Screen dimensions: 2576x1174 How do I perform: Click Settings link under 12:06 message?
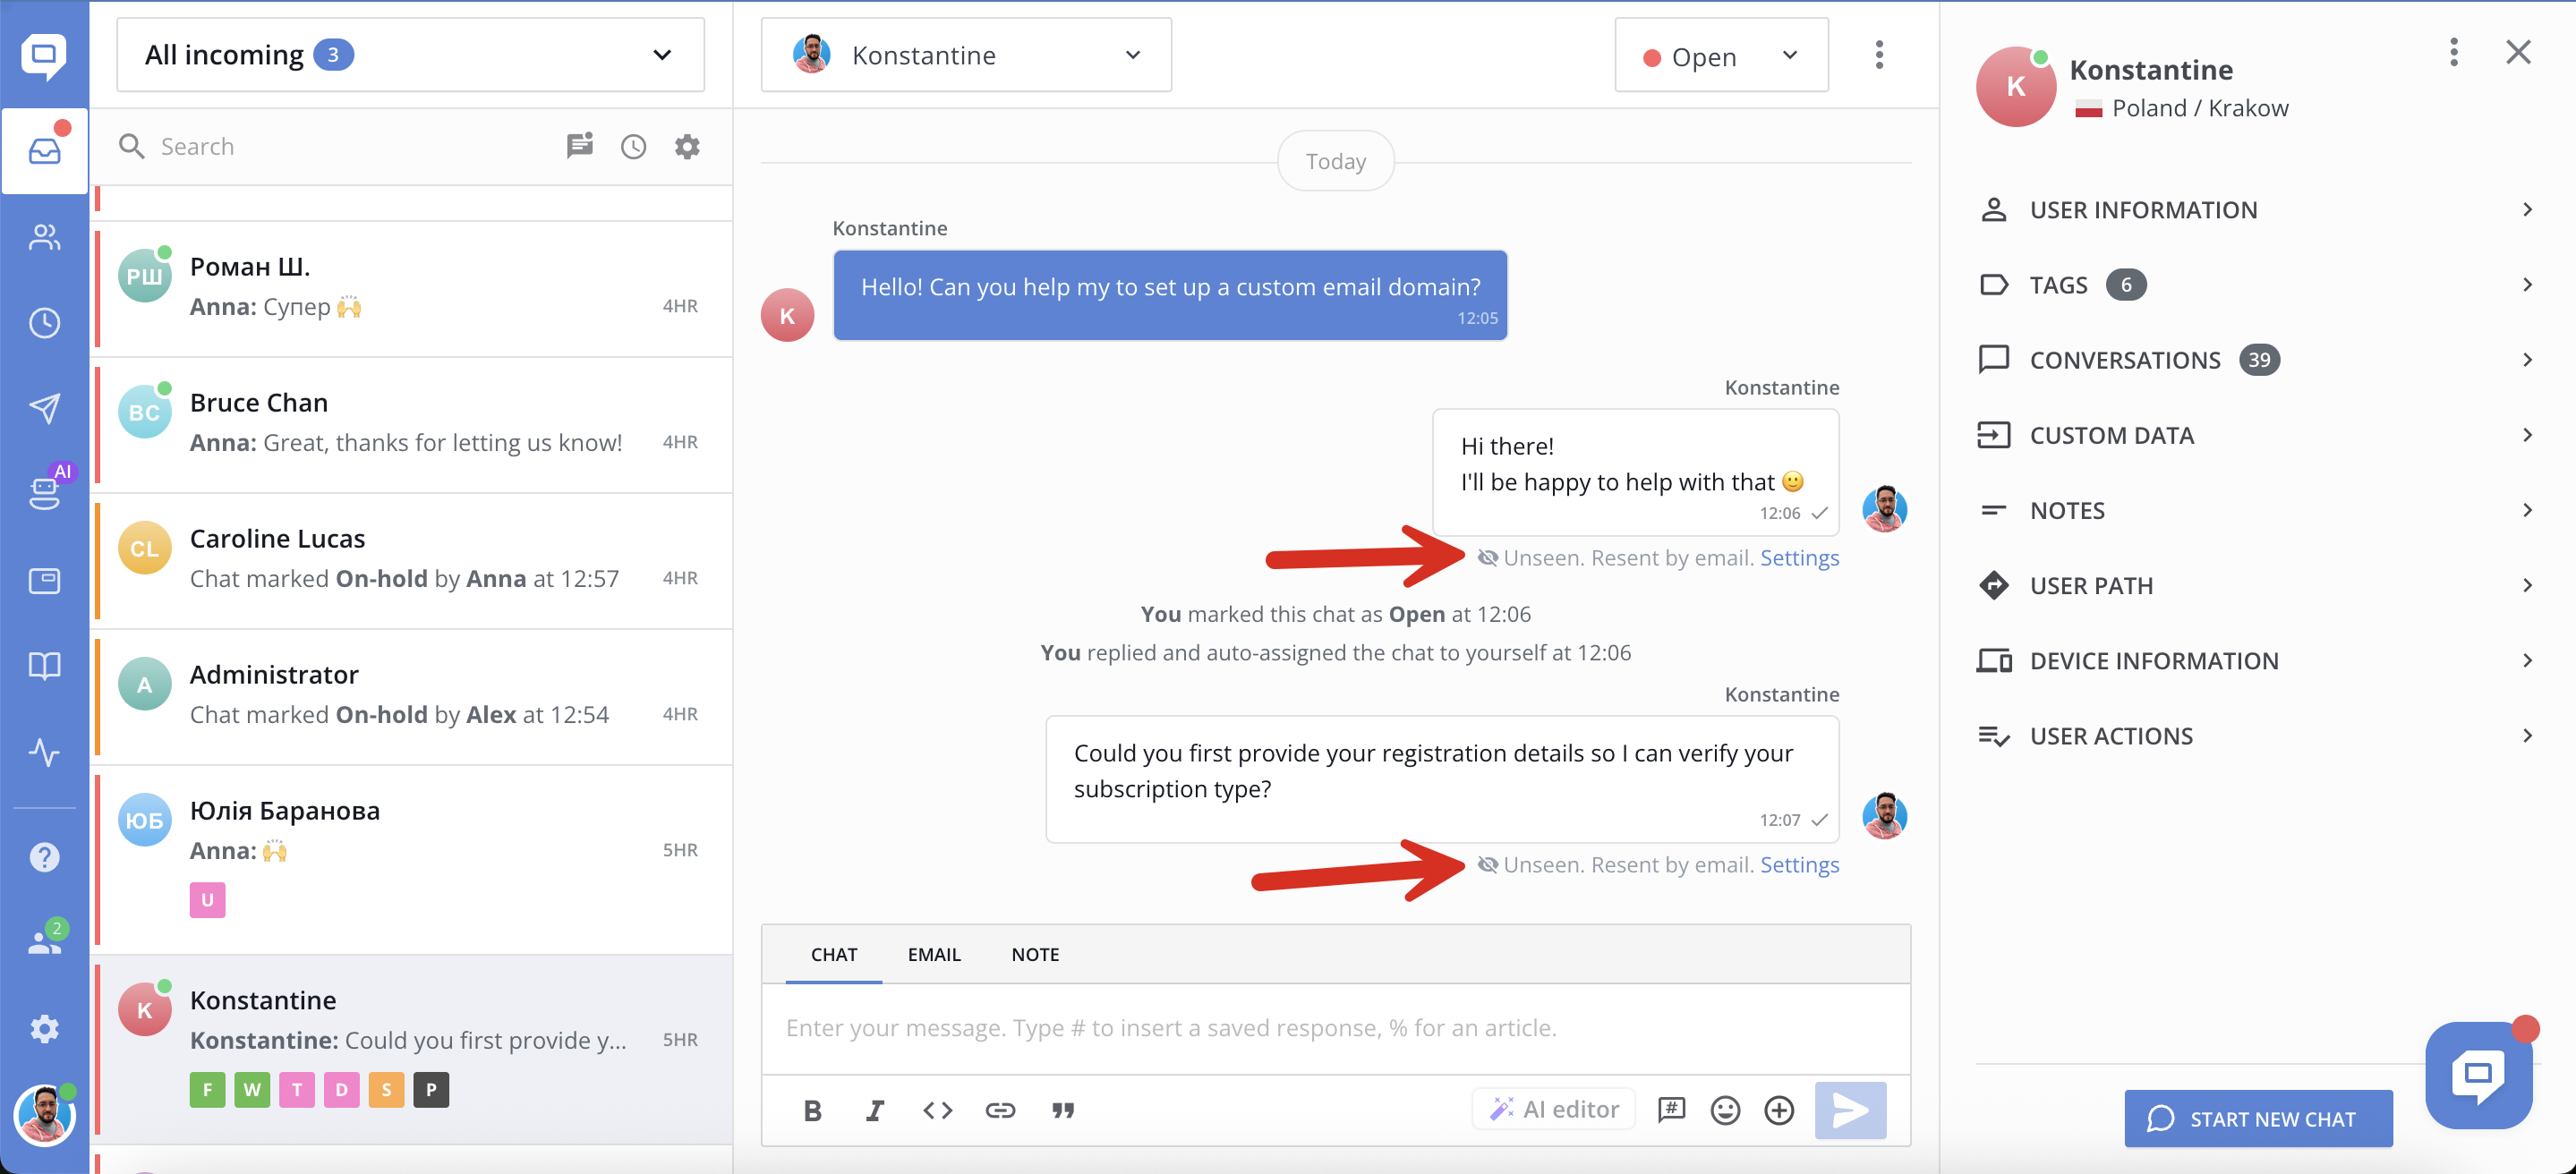(1799, 558)
